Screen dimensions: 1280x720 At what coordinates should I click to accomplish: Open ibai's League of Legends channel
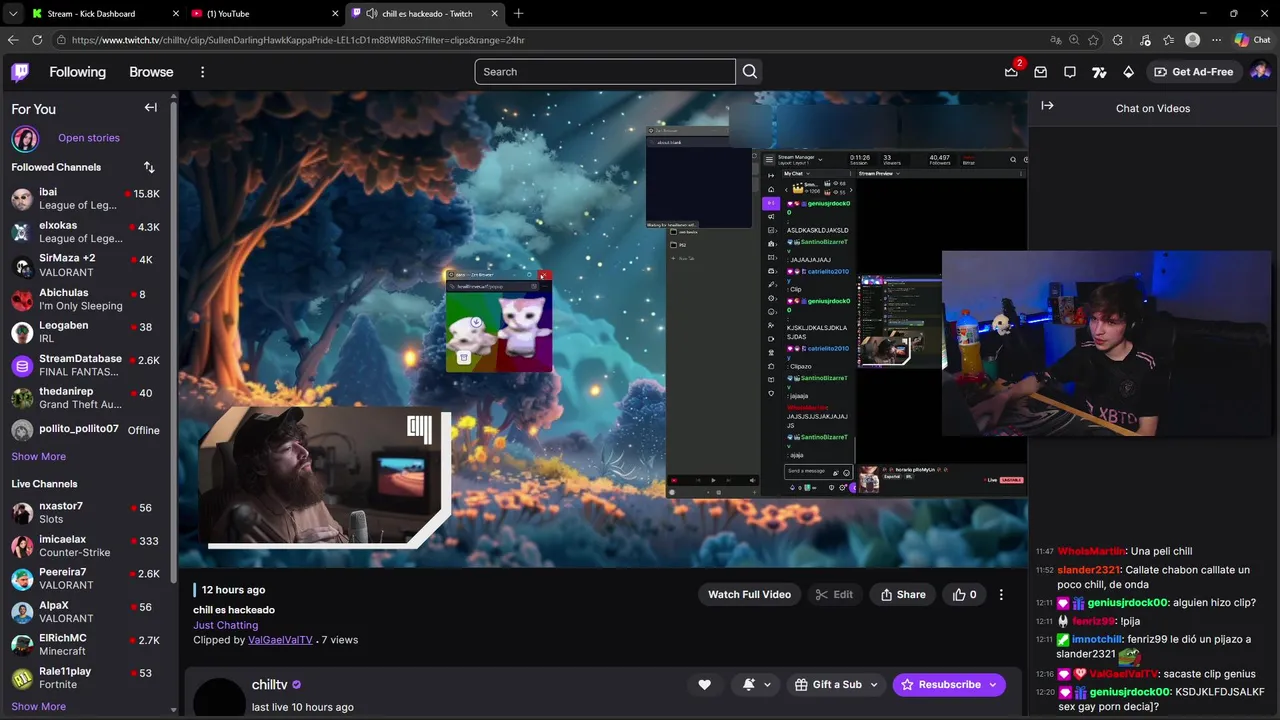[x=86, y=198]
